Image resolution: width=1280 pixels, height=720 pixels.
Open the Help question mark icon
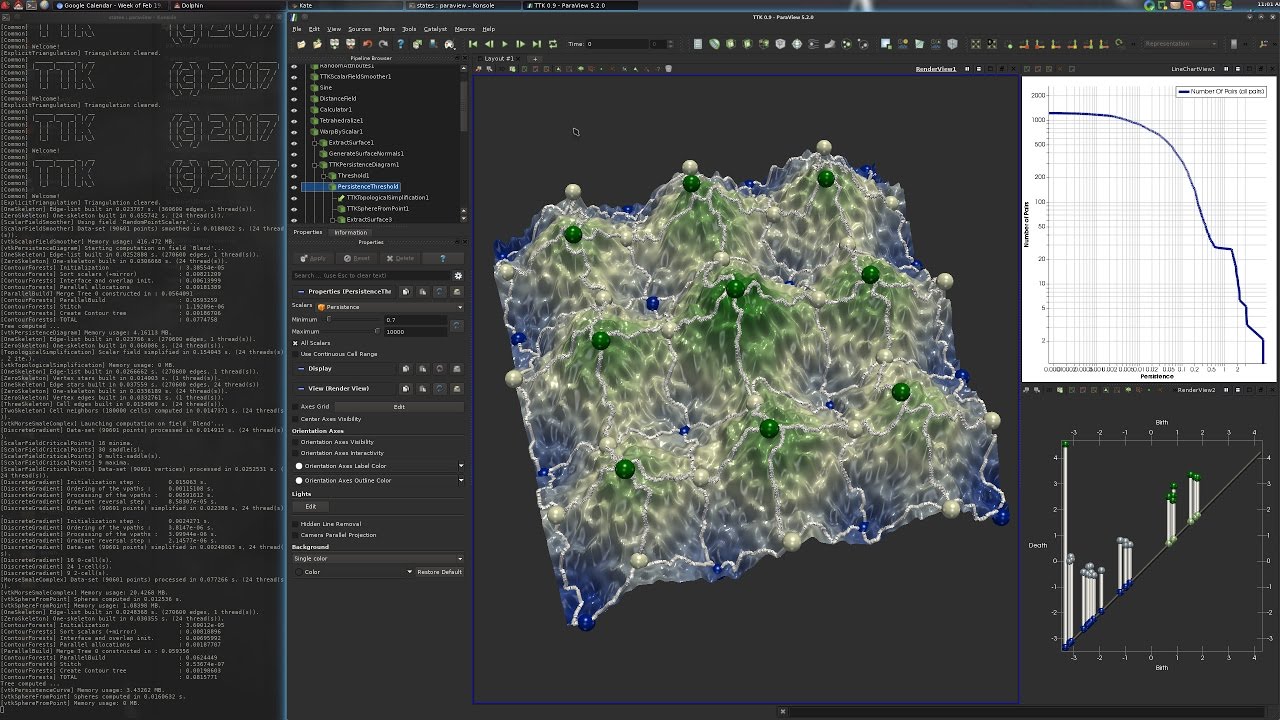(x=401, y=44)
